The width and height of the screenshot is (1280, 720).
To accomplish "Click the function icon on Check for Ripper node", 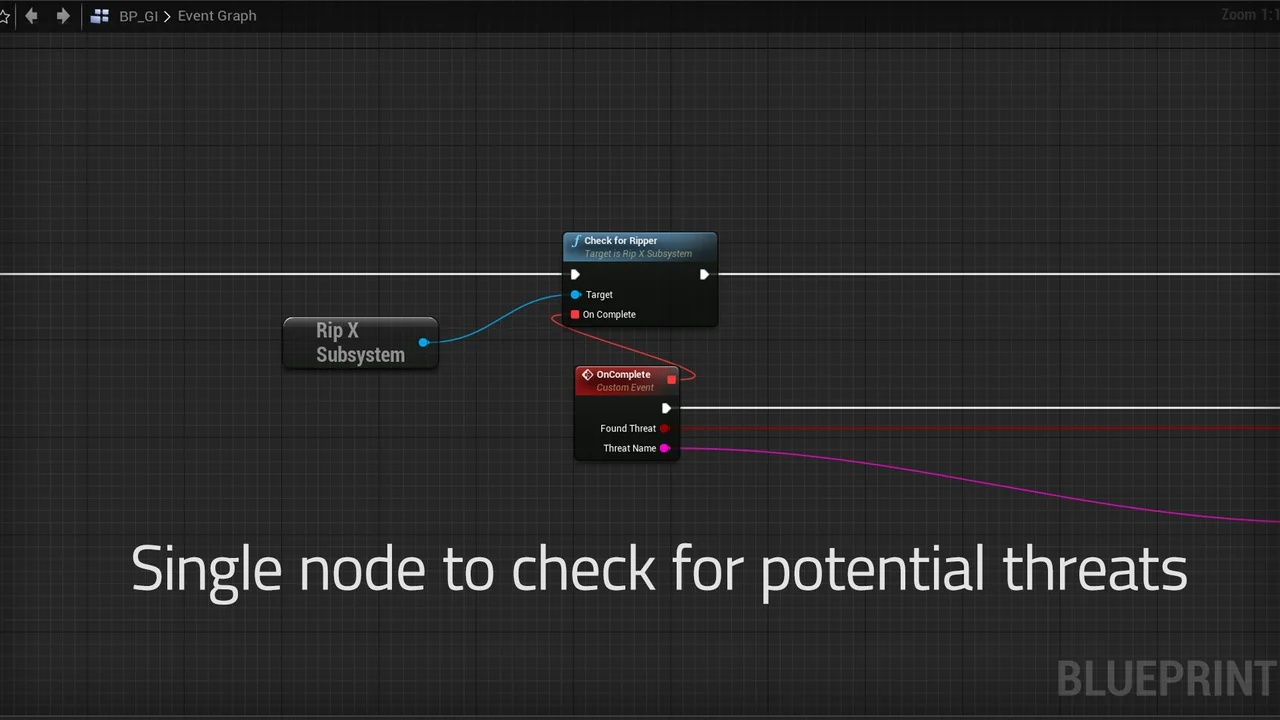I will click(x=575, y=241).
